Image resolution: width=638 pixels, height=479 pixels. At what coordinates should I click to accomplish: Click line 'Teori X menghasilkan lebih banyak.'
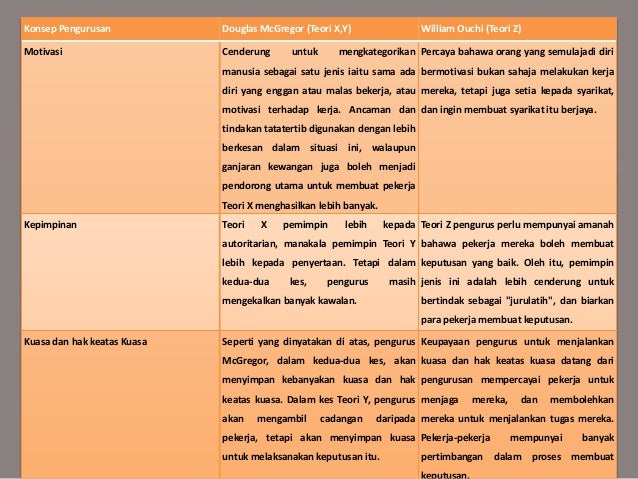coord(299,206)
